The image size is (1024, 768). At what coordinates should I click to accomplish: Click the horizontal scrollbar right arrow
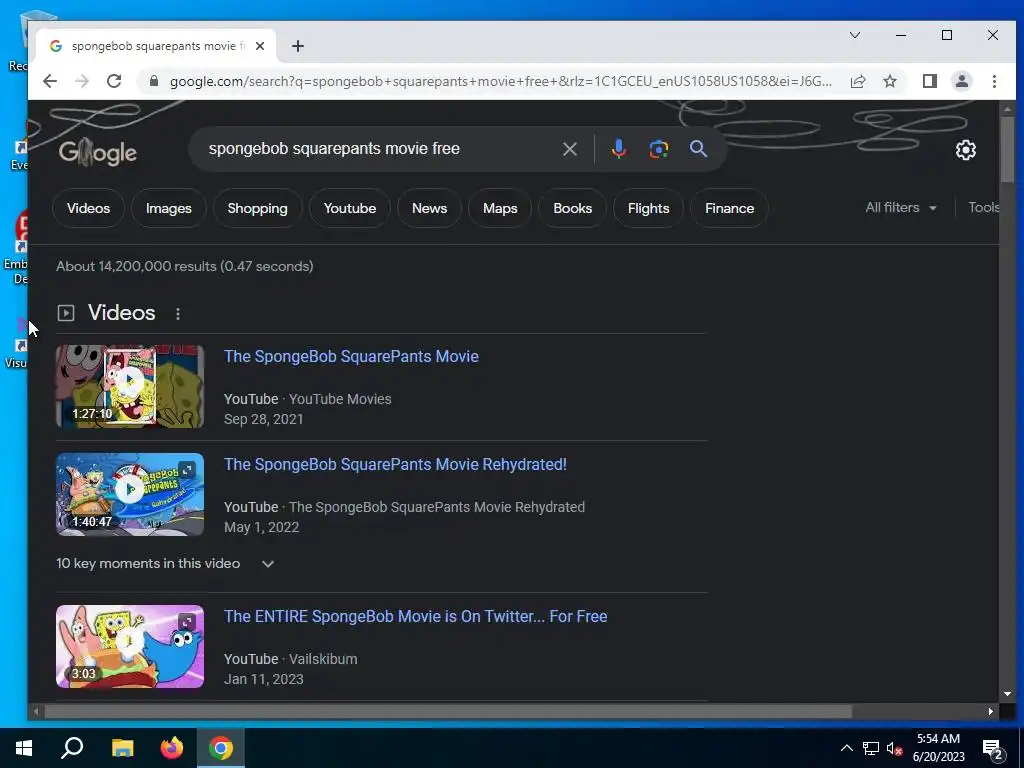(991, 711)
